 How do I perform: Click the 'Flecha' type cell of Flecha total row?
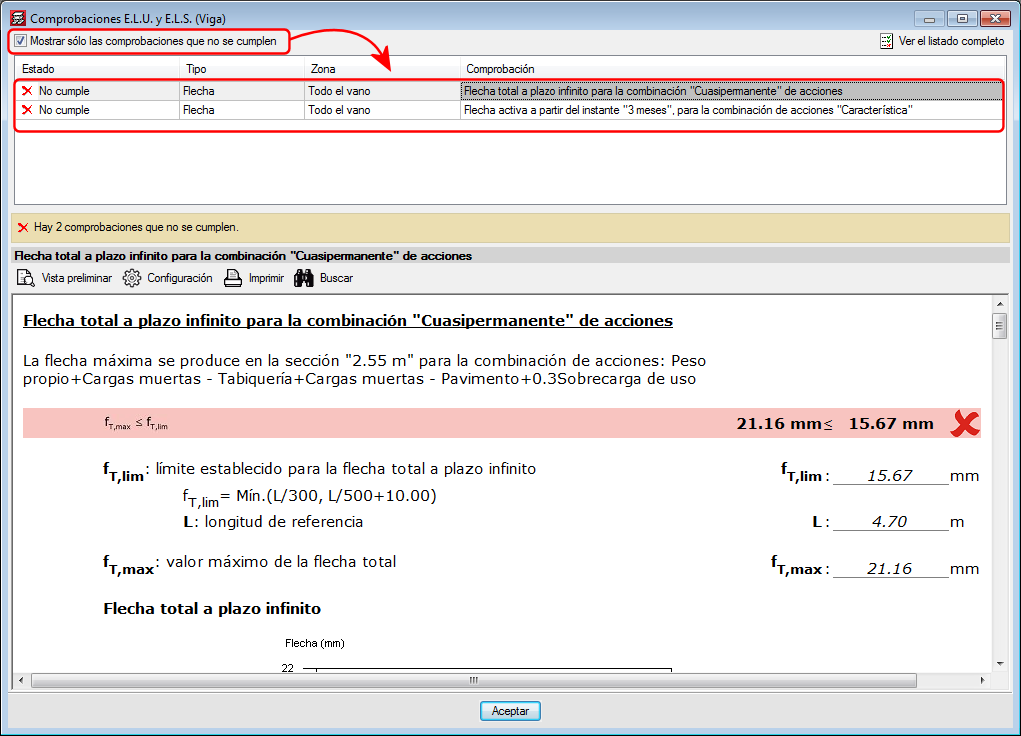pyautogui.click(x=242, y=91)
